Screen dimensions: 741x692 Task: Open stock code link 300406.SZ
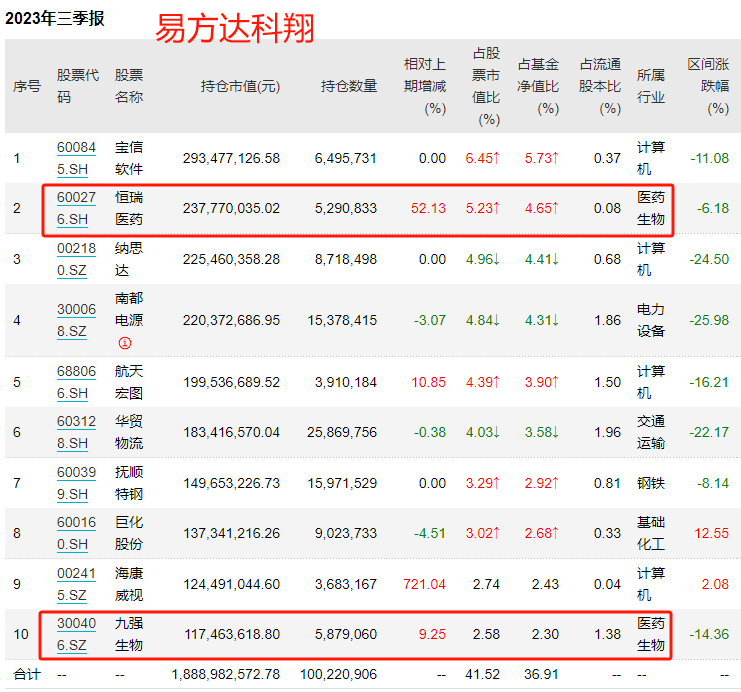[76, 634]
